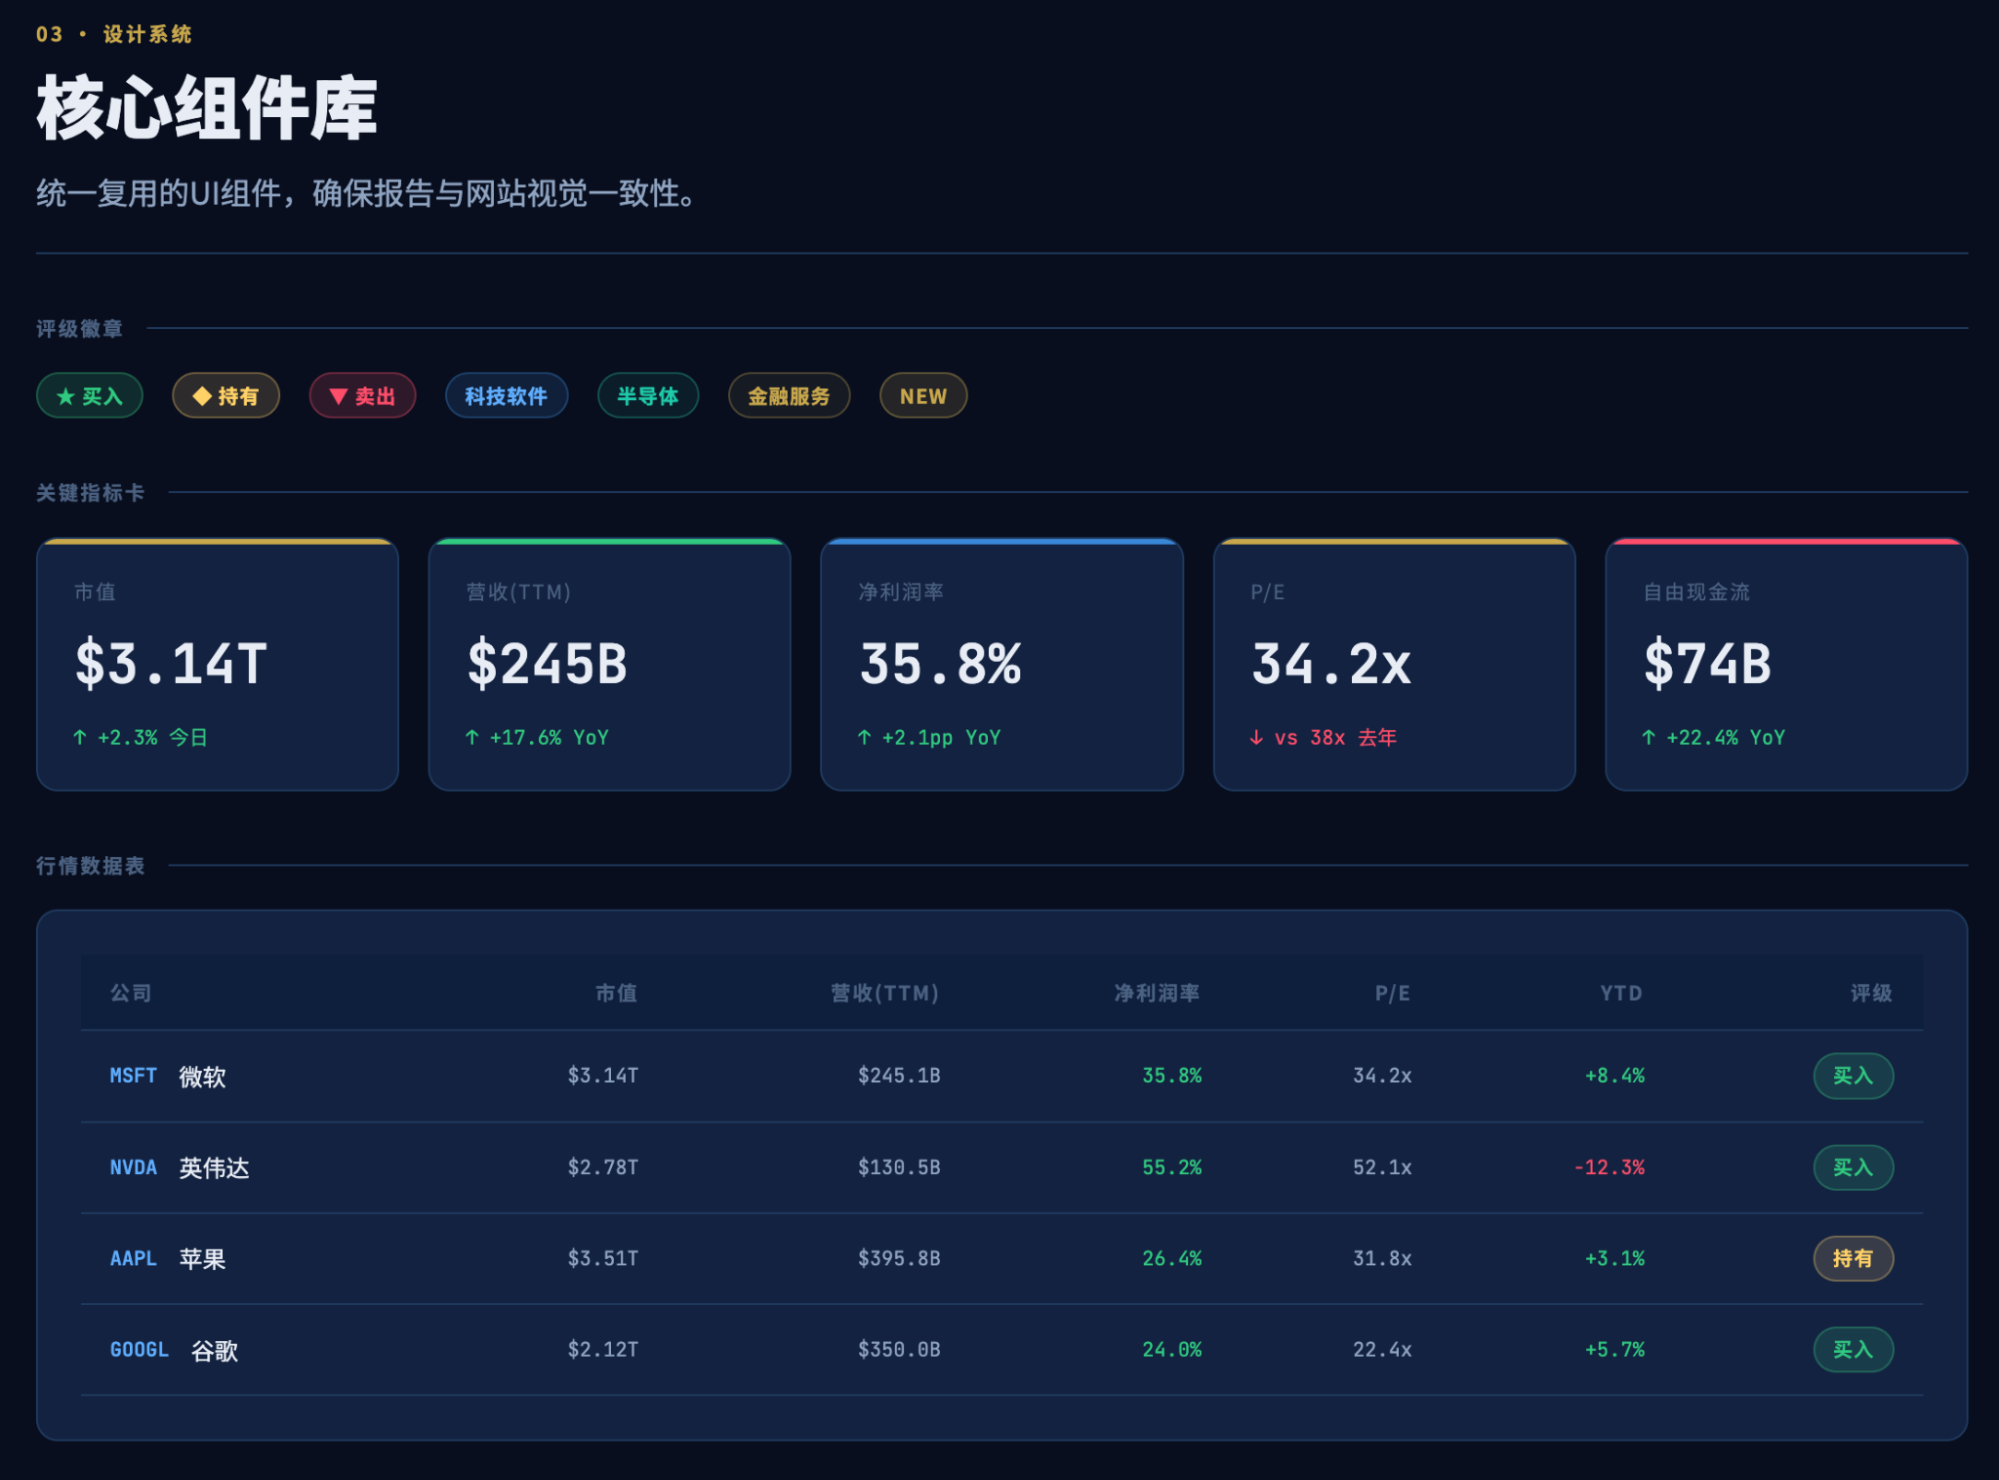The image size is (1999, 1480).
Task: Open the NVDA ticker link
Action: (133, 1168)
